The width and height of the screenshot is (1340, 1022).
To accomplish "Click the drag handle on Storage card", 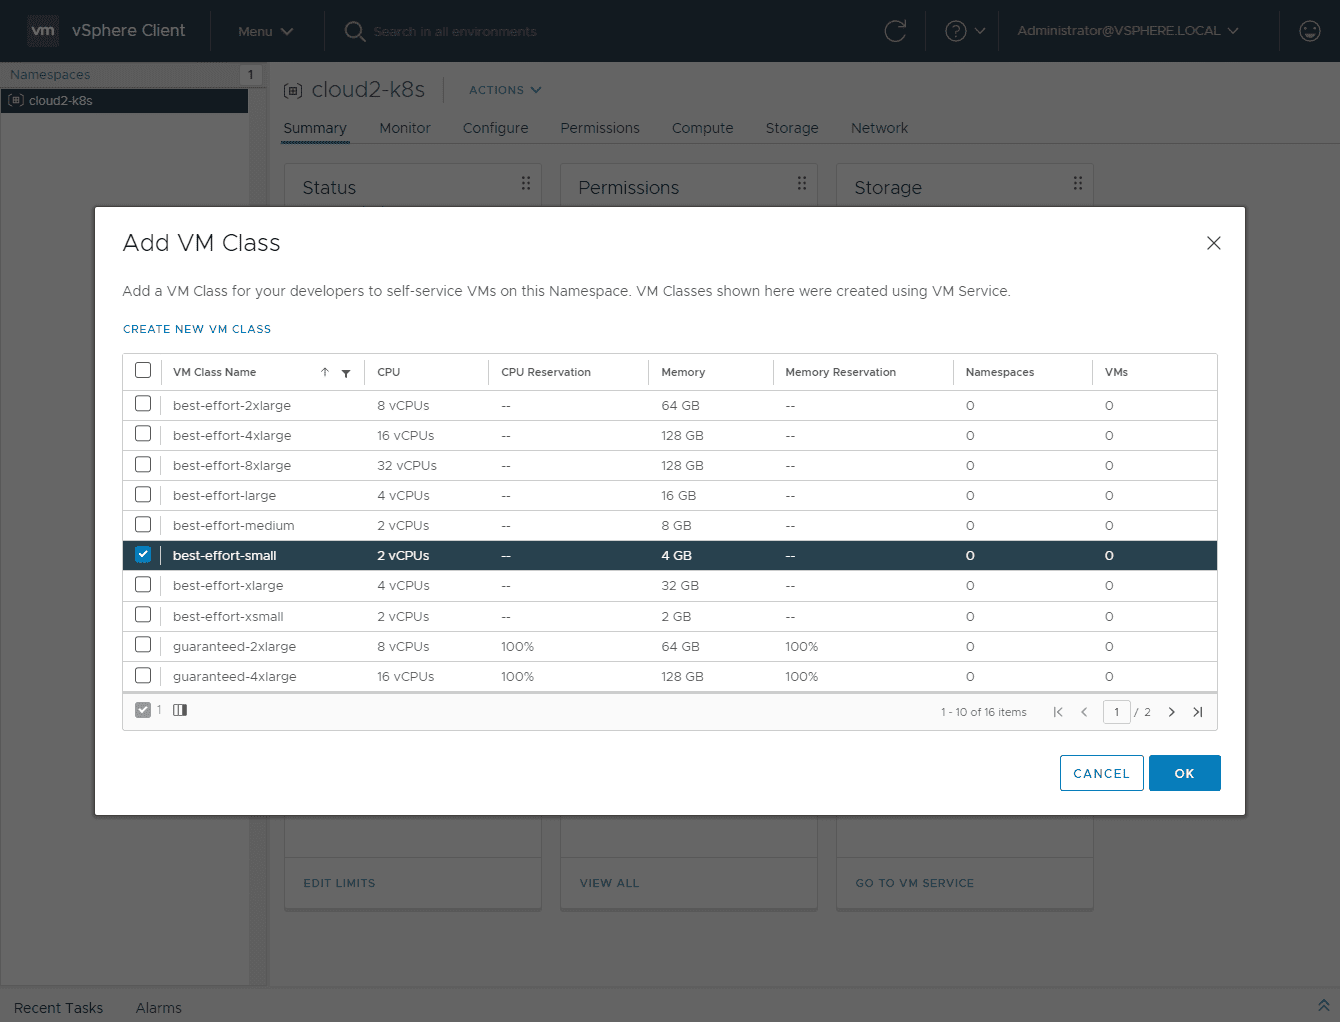I will (1078, 183).
